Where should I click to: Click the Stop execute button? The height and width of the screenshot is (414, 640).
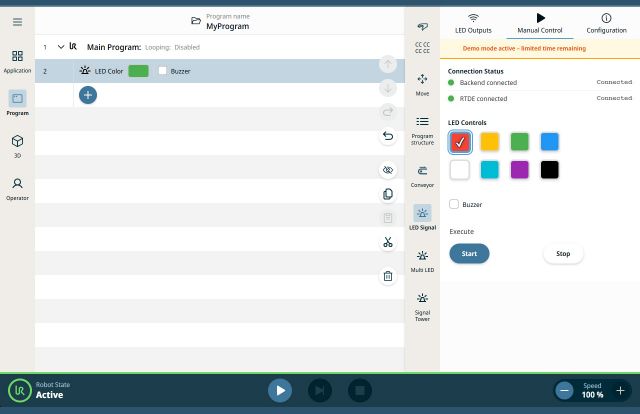(x=563, y=254)
